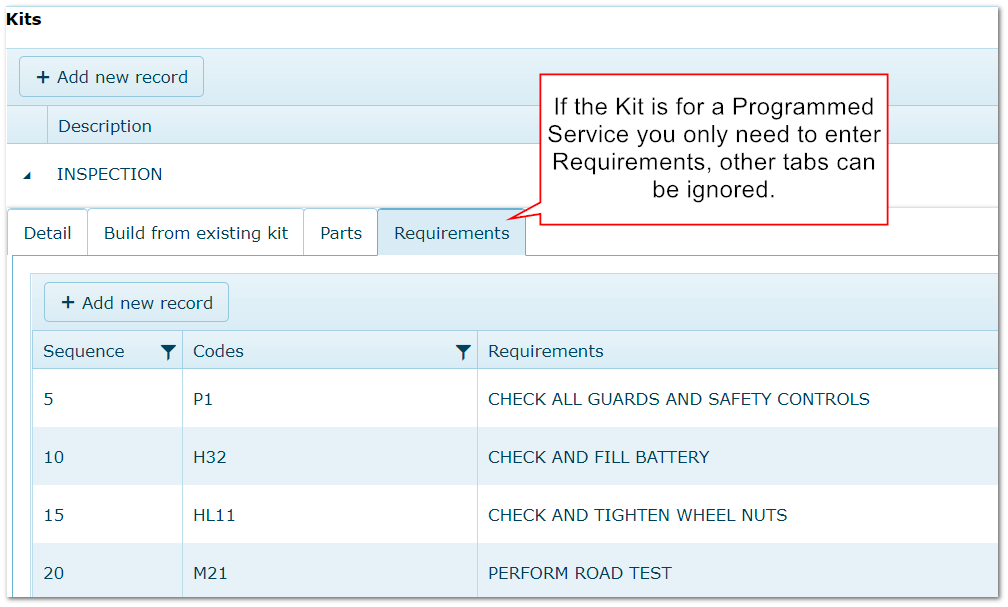This screenshot has height=607, width=1008.
Task: Open the Codes column filter icon
Action: pos(463,352)
